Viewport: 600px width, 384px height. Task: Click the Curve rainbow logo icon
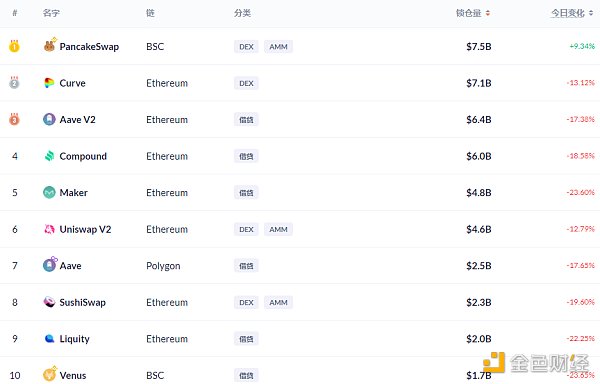click(x=49, y=83)
